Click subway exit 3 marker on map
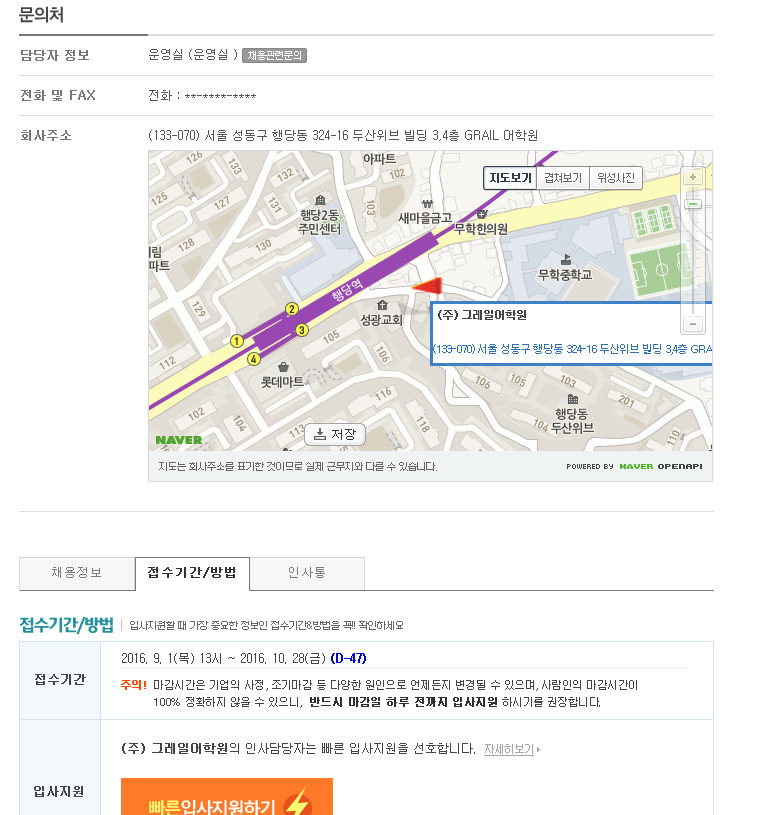This screenshot has height=815, width=761. [x=301, y=330]
